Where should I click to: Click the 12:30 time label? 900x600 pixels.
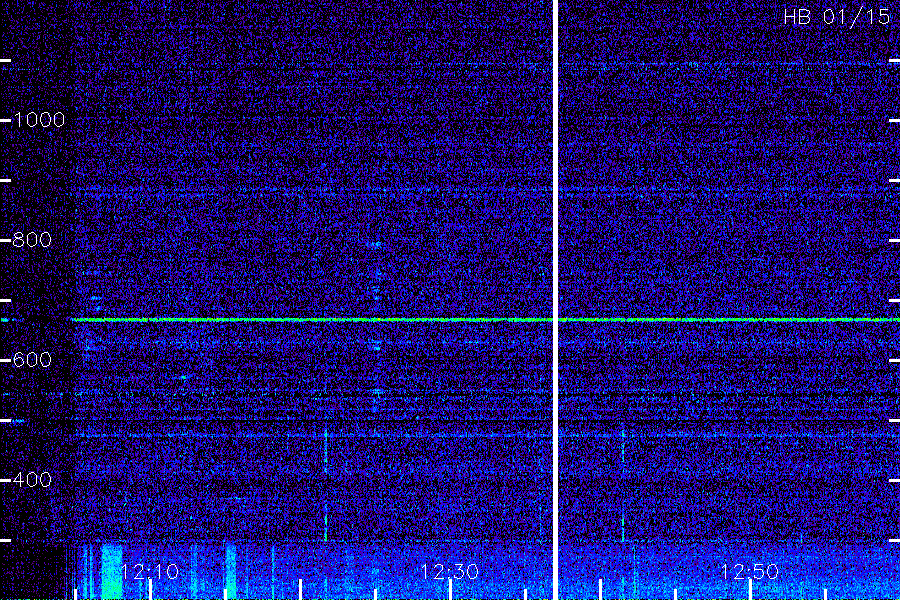click(449, 571)
